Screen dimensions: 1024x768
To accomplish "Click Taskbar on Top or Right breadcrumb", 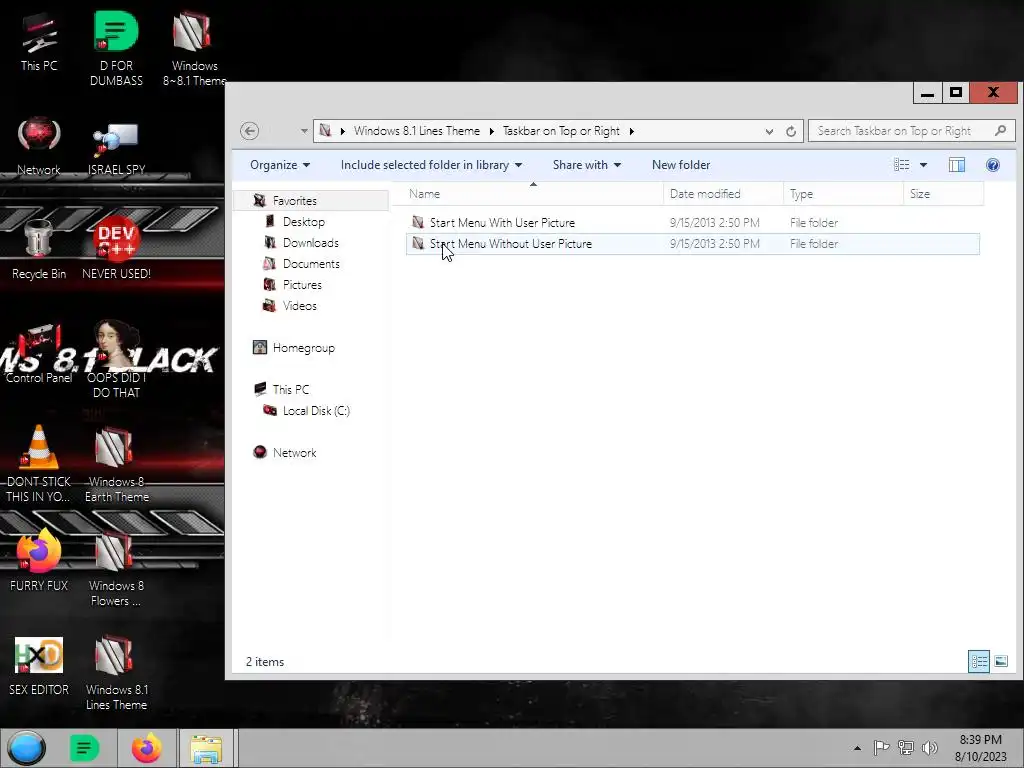I will [561, 131].
